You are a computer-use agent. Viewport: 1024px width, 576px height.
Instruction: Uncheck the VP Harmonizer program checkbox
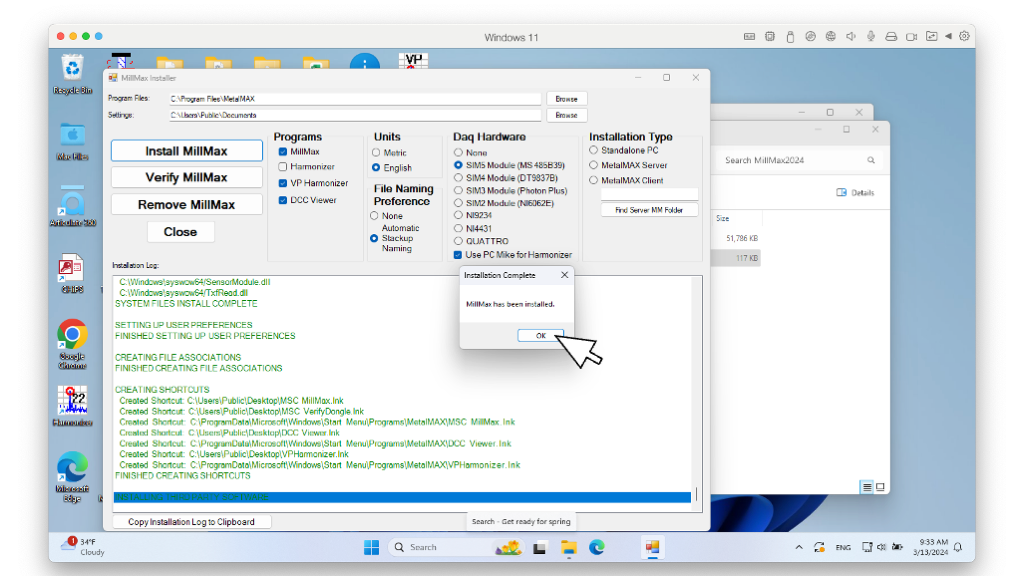coord(283,183)
